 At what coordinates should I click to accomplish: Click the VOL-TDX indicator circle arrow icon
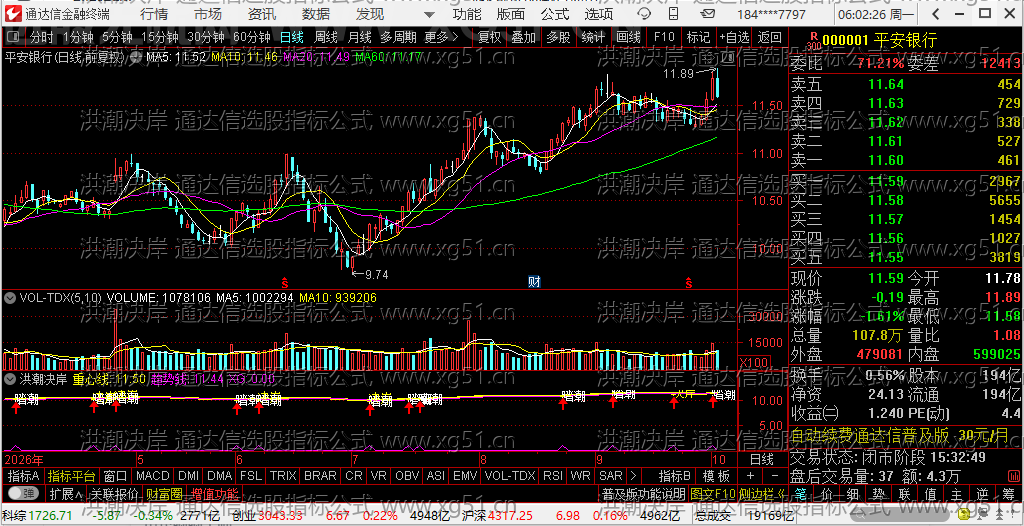[x=10, y=297]
